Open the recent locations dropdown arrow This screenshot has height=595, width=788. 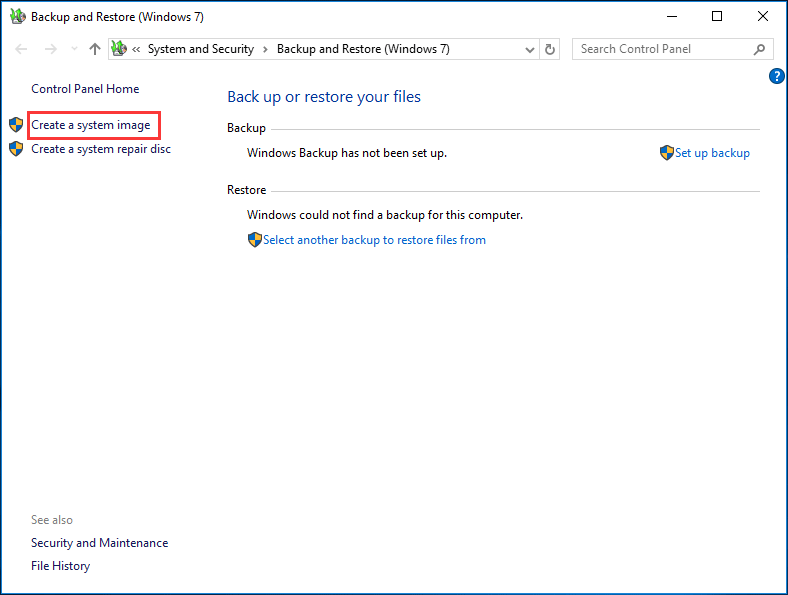74,49
